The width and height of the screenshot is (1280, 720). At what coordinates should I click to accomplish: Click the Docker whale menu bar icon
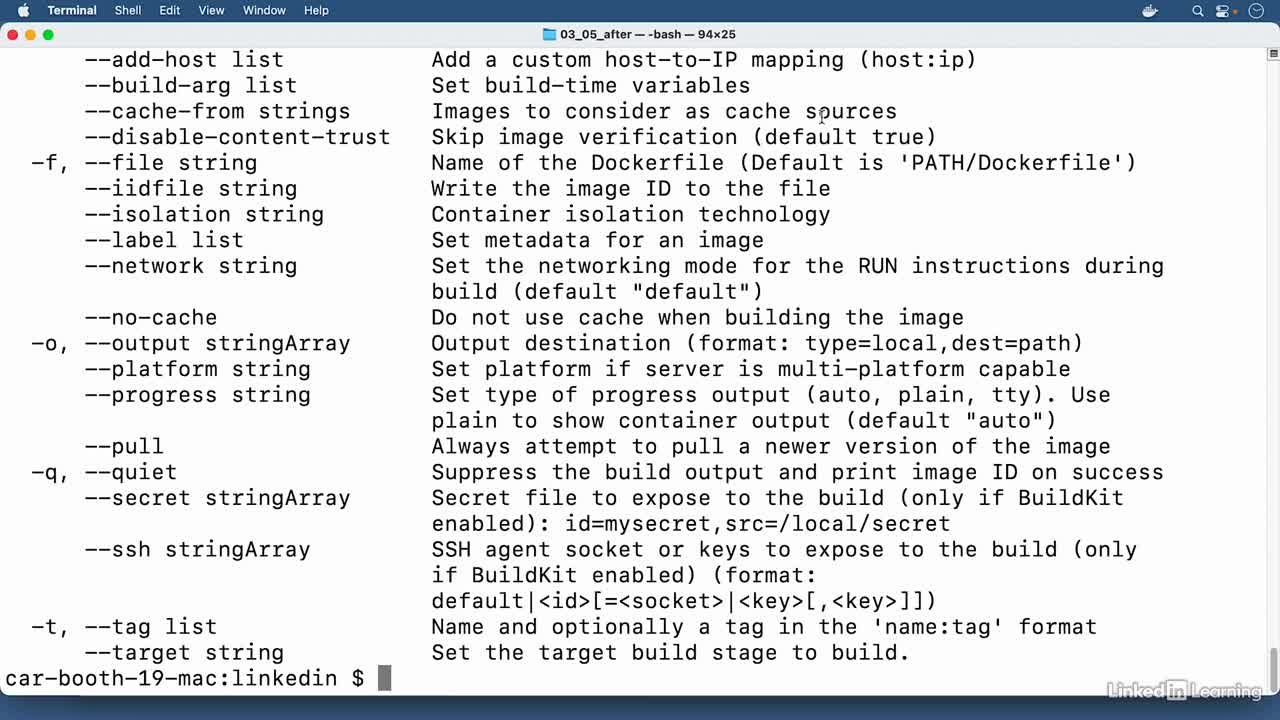coord(1149,11)
